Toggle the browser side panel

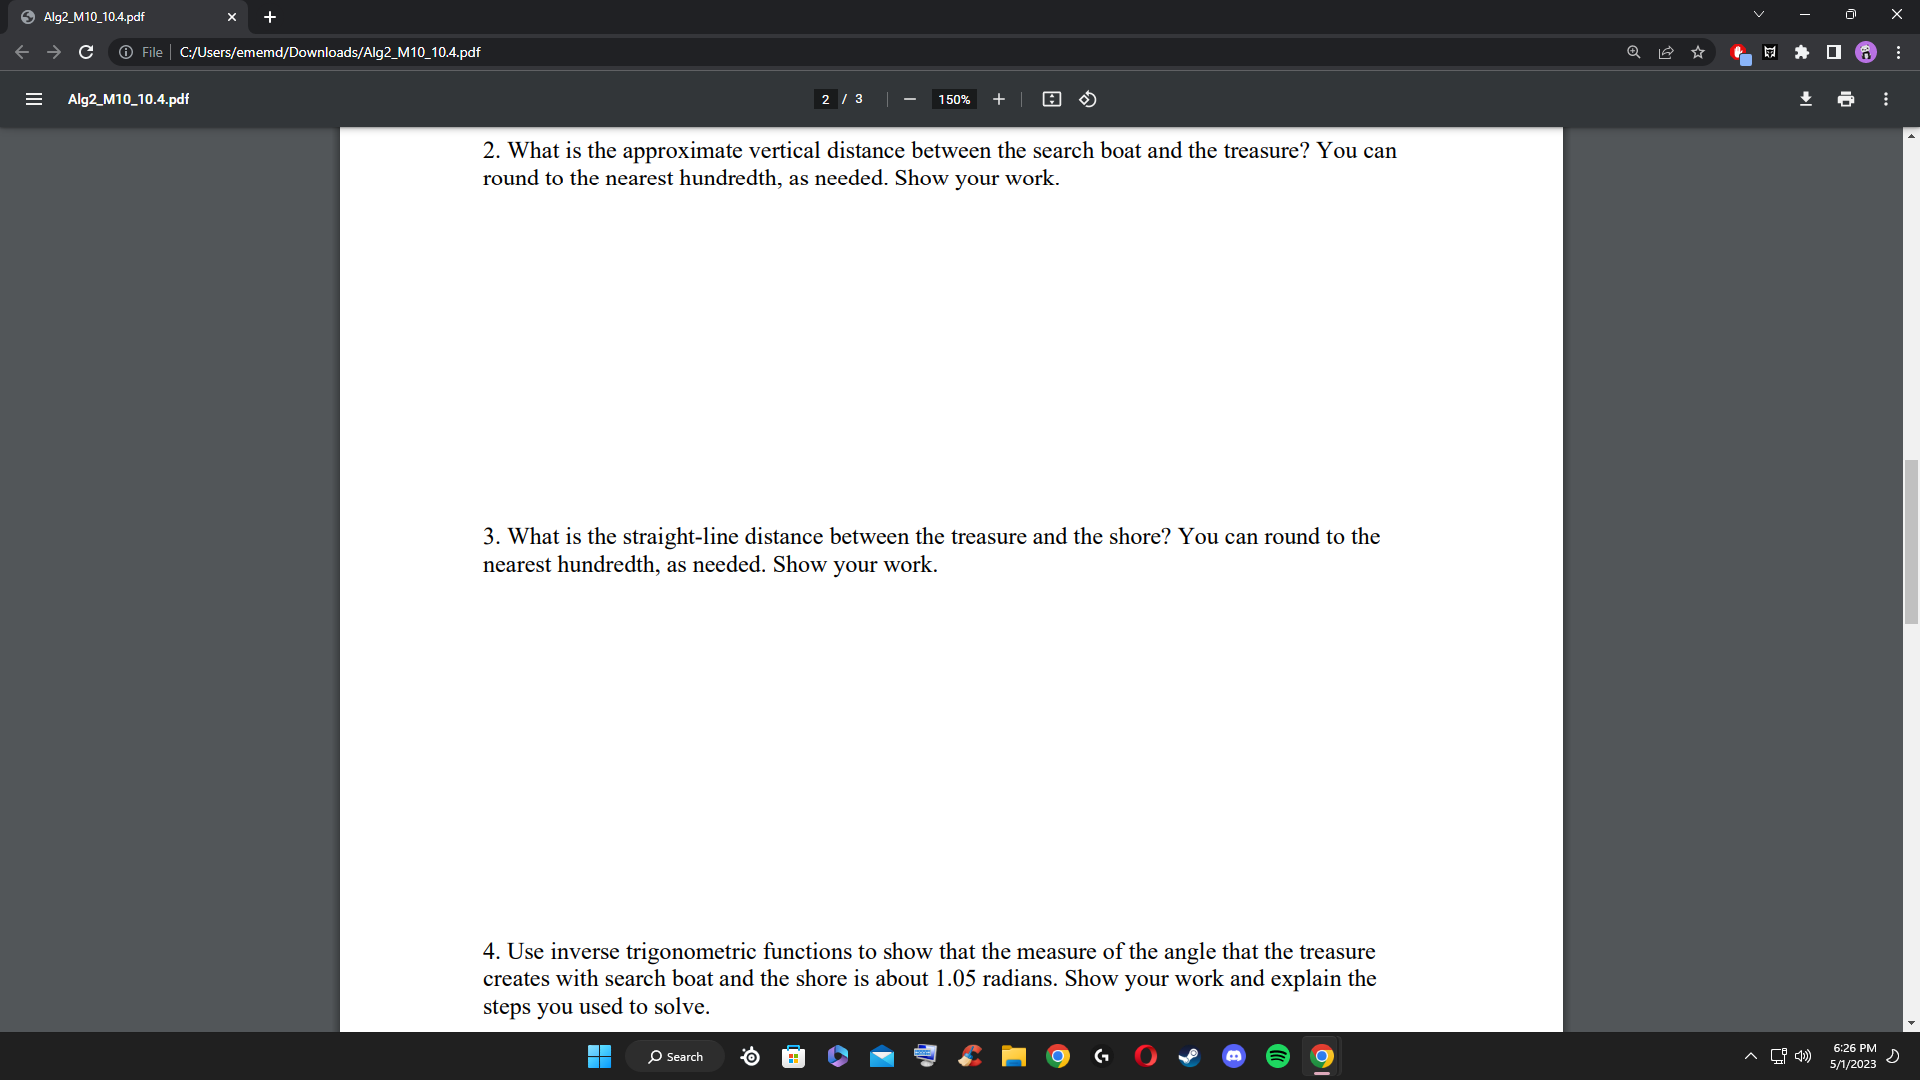pyautogui.click(x=1833, y=52)
